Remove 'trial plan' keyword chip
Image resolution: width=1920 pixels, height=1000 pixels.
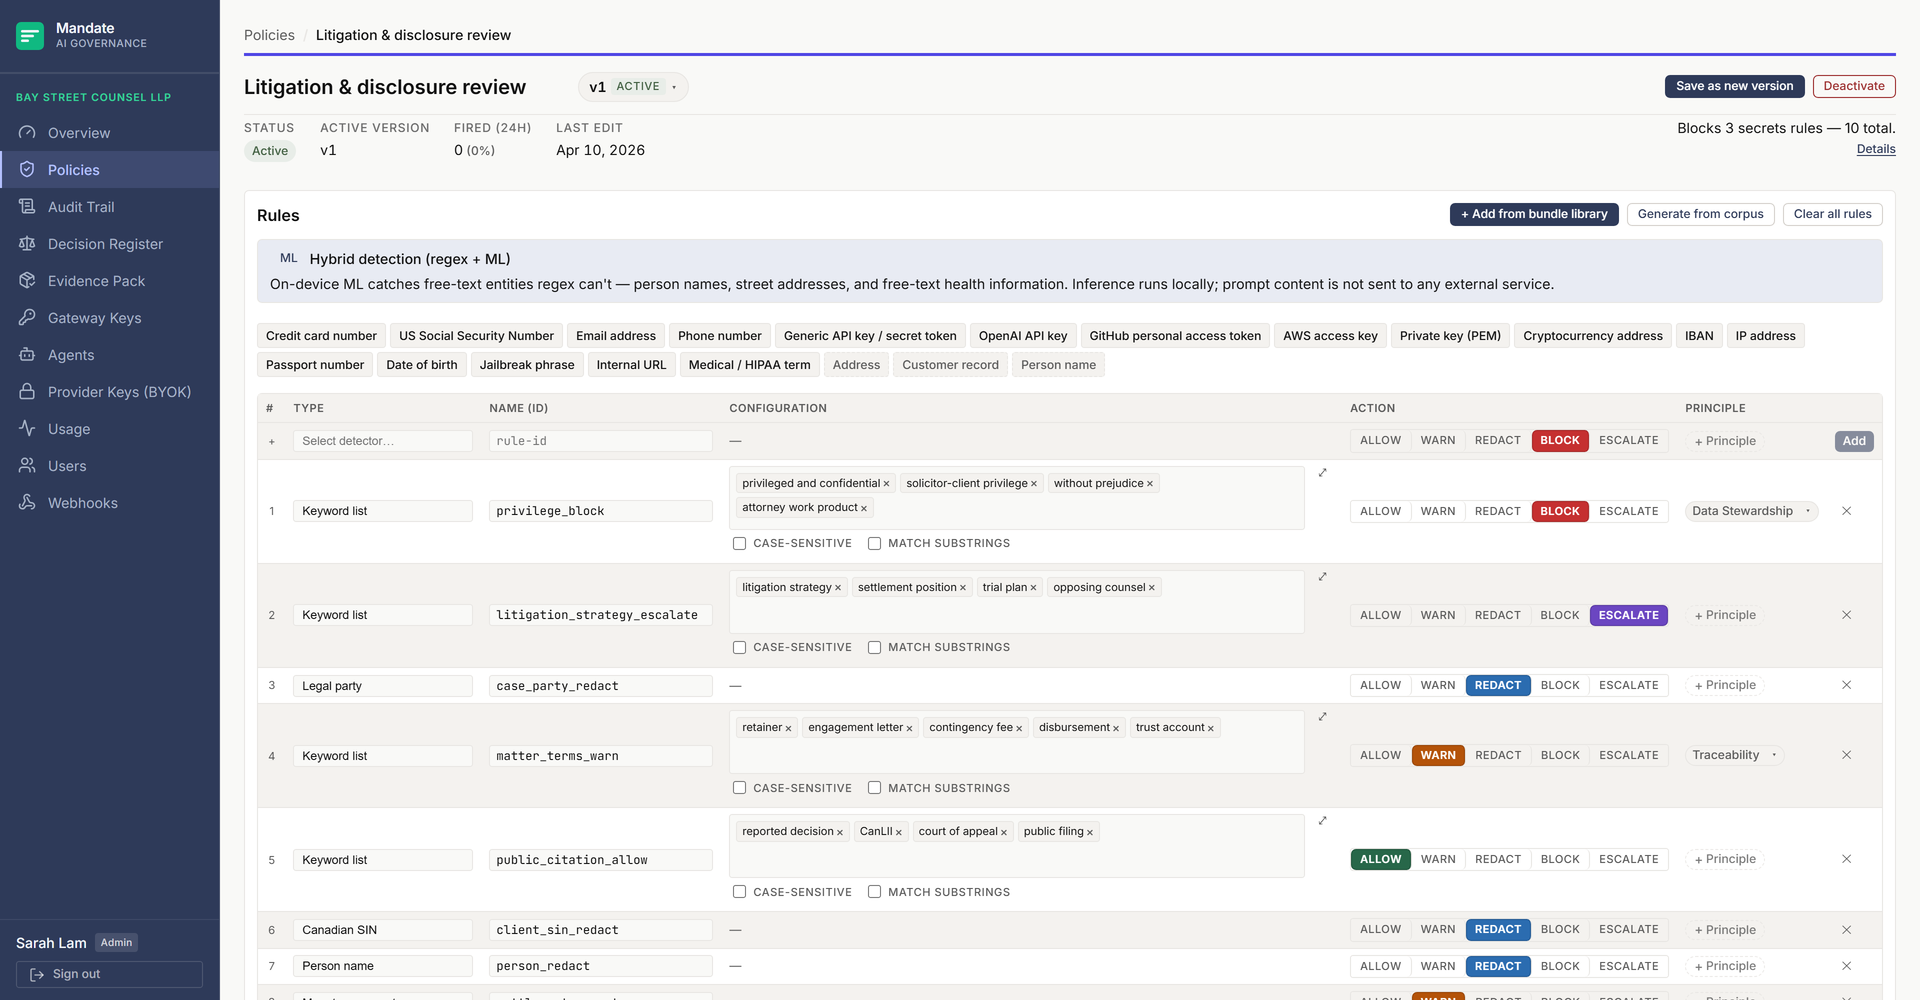[1033, 588]
